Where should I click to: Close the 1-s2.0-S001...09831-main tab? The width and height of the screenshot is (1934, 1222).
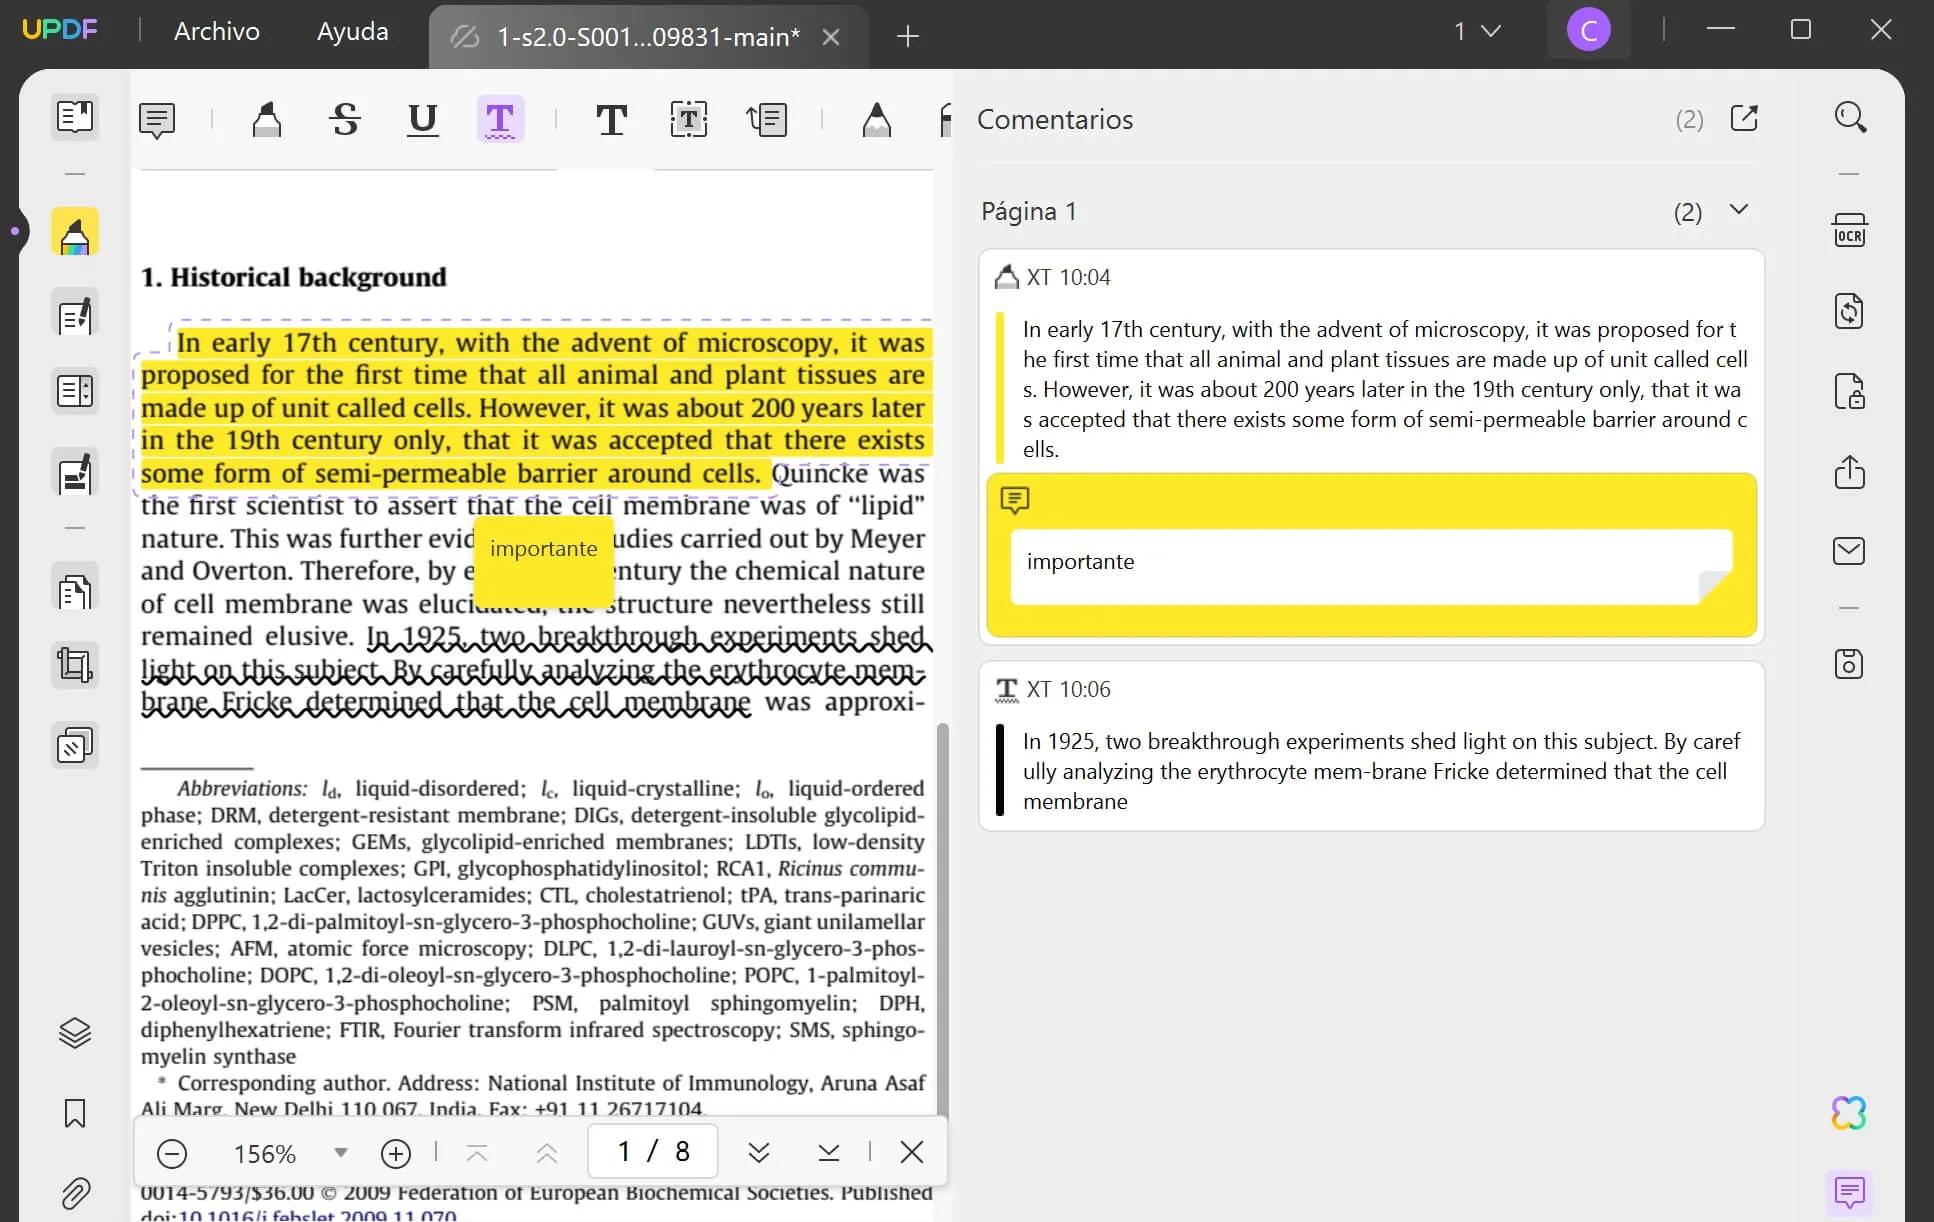point(830,37)
